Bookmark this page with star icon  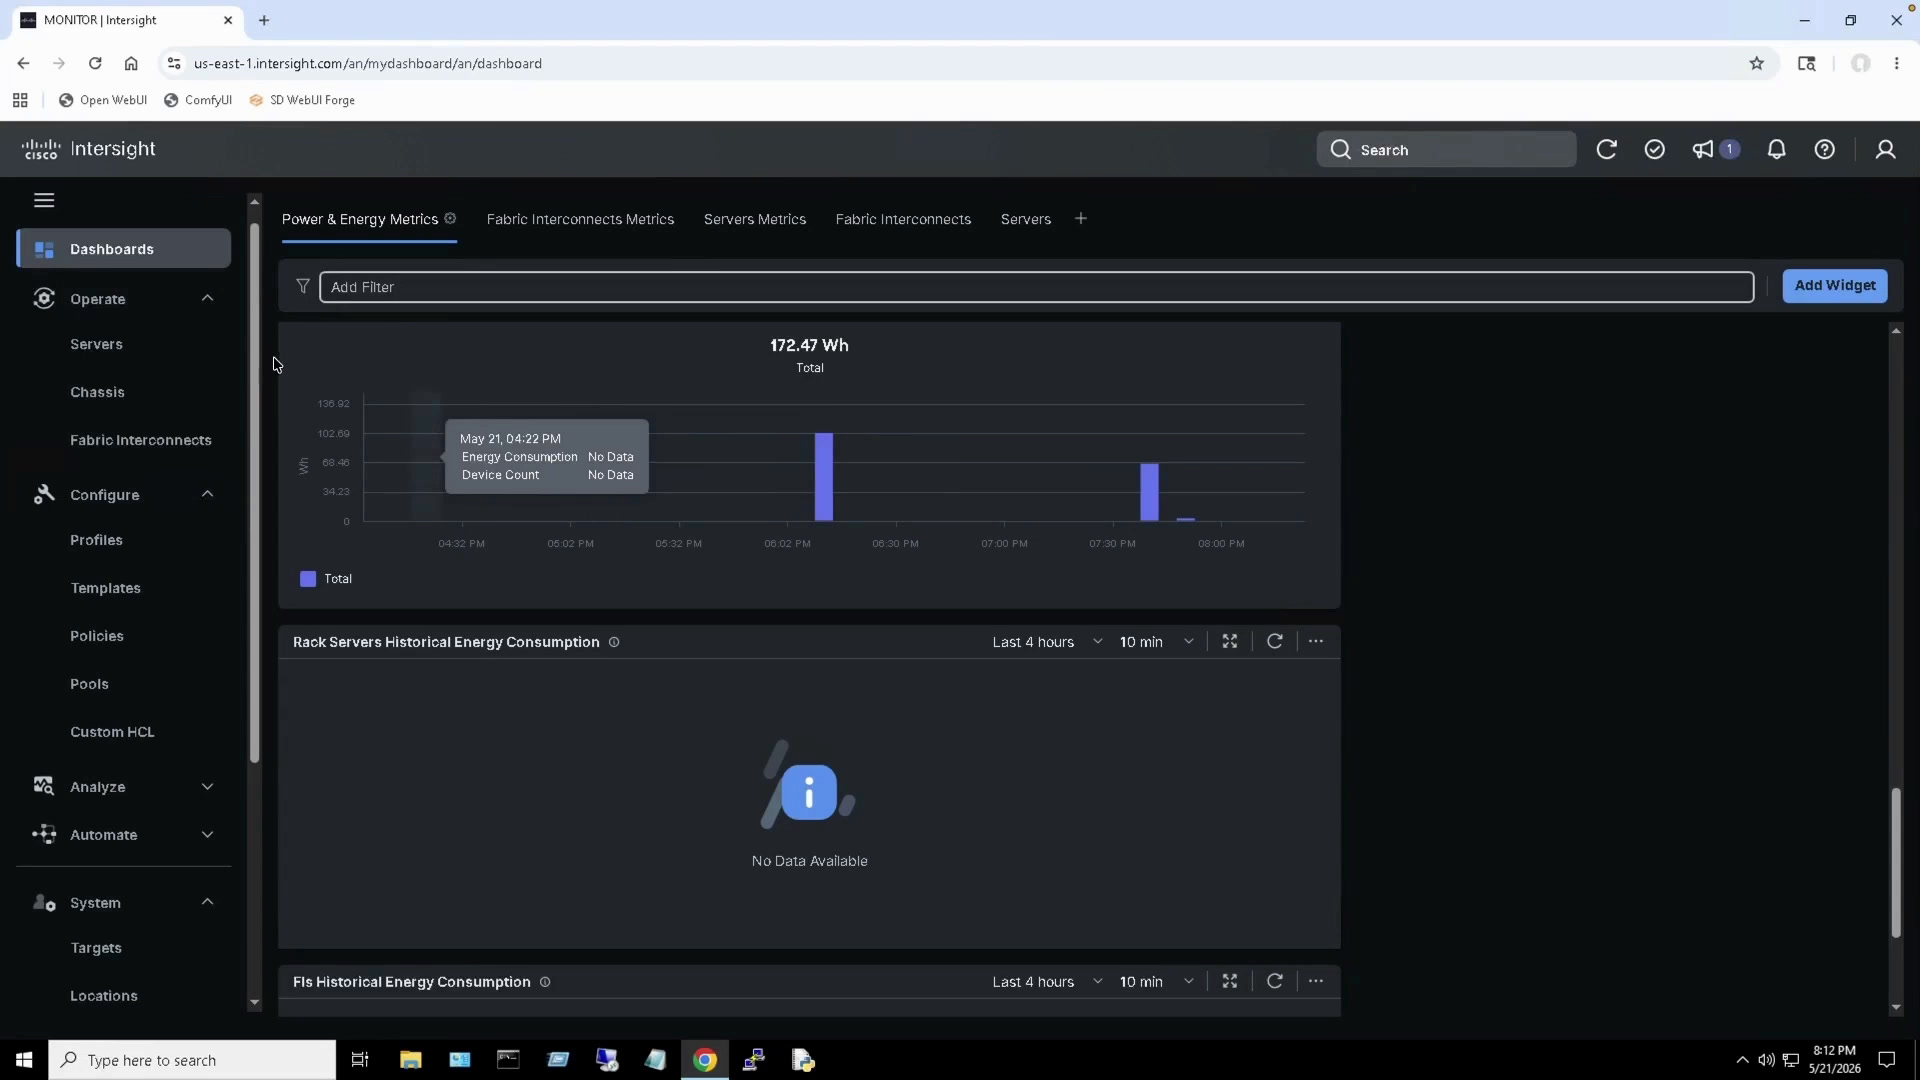pos(1757,64)
